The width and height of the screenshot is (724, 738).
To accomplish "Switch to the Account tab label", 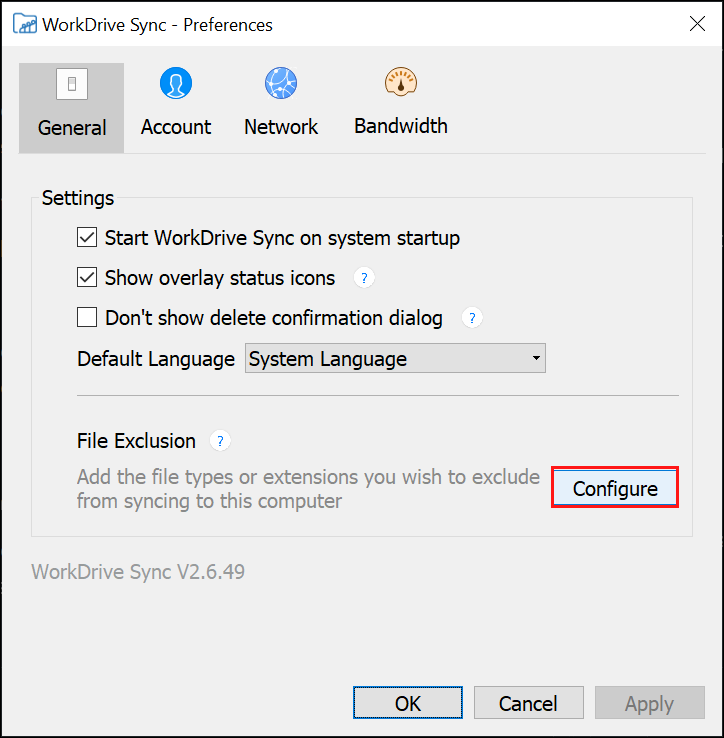I will pyautogui.click(x=176, y=127).
